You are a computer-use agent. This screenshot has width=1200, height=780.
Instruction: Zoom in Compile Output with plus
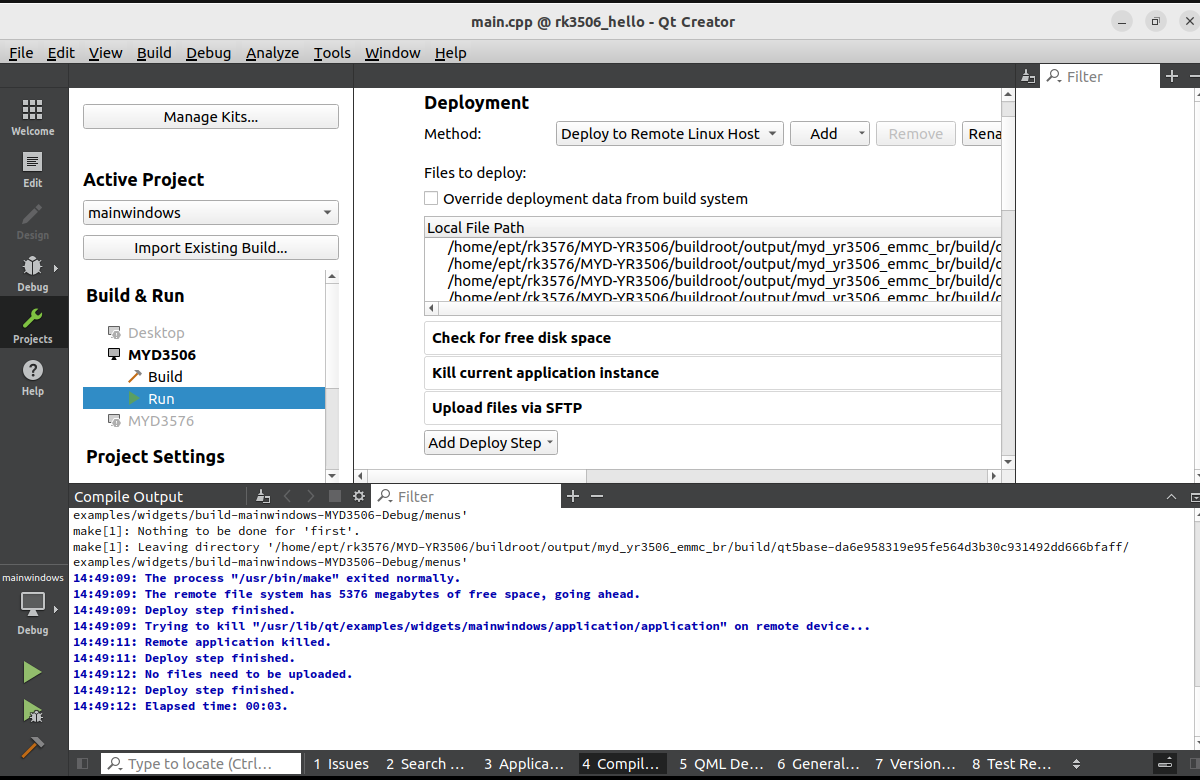pyautogui.click(x=573, y=496)
